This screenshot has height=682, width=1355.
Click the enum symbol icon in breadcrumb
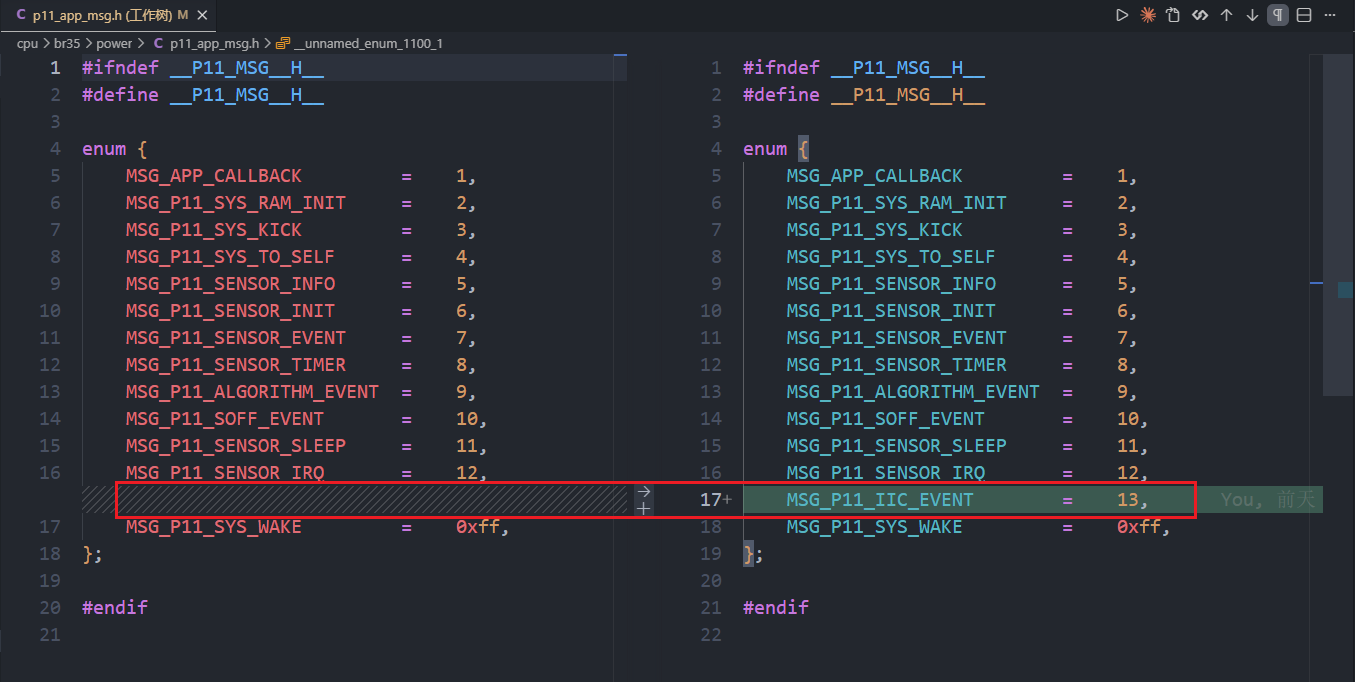283,44
